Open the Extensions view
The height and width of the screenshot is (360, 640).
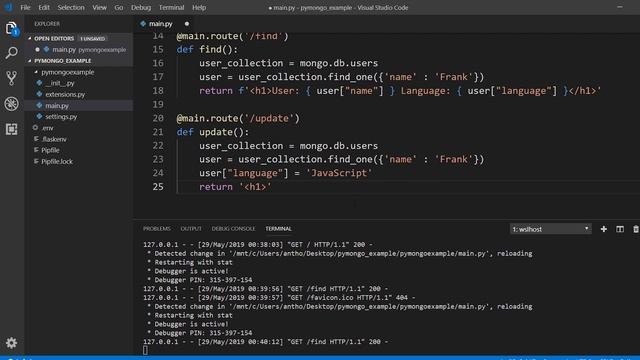(x=11, y=129)
